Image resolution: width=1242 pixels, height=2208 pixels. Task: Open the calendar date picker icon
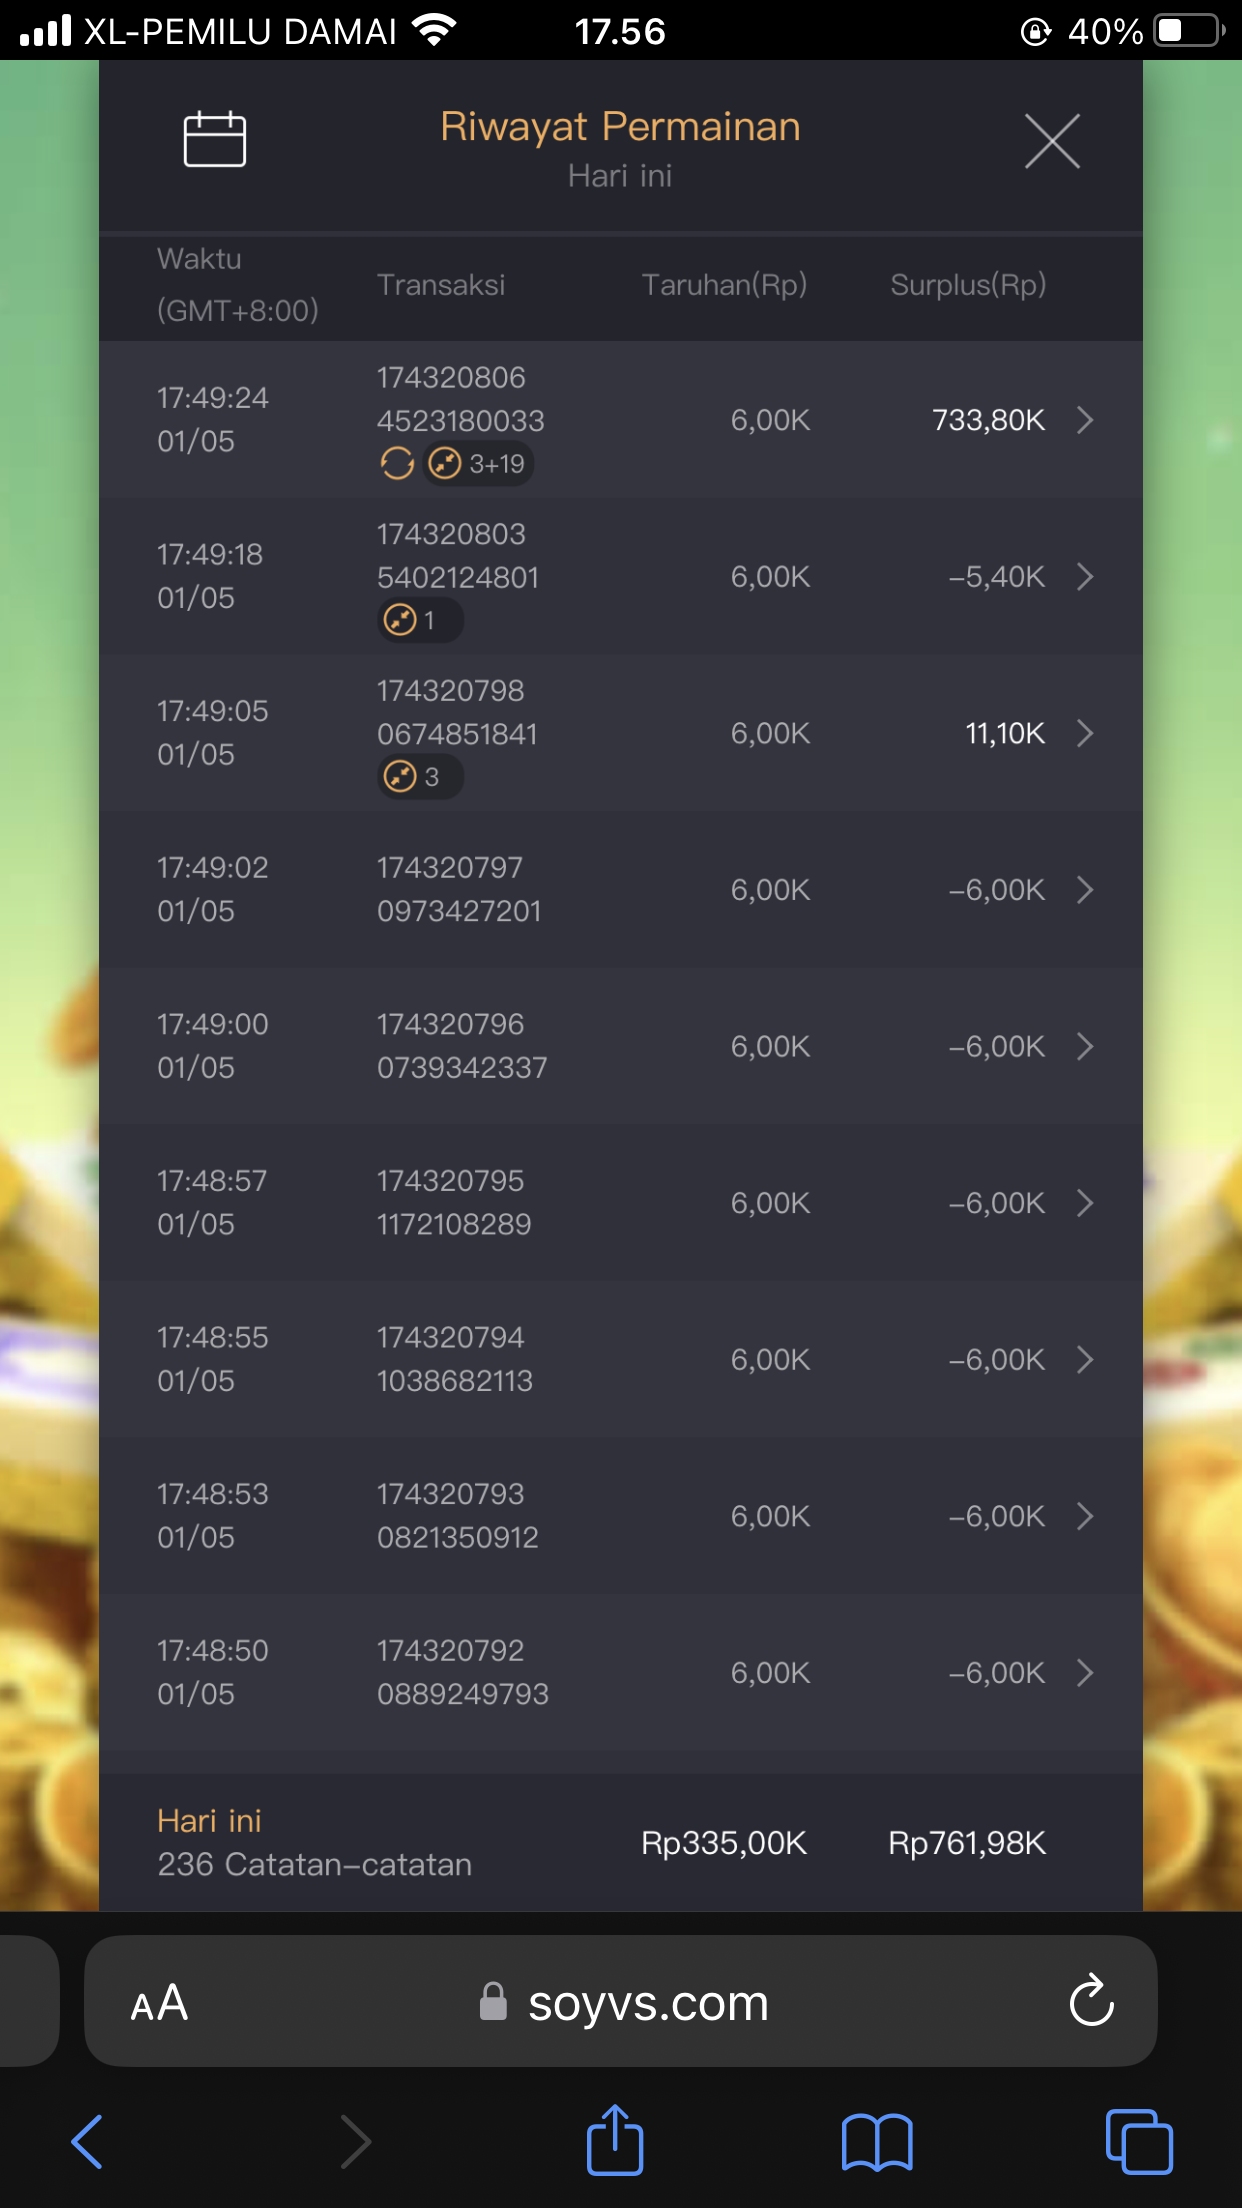[214, 139]
